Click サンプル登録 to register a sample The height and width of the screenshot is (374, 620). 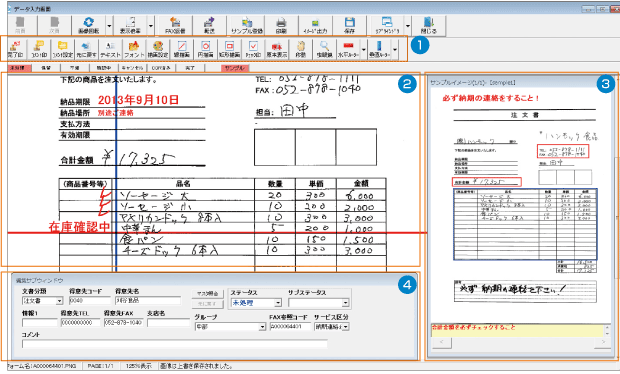(x=247, y=26)
